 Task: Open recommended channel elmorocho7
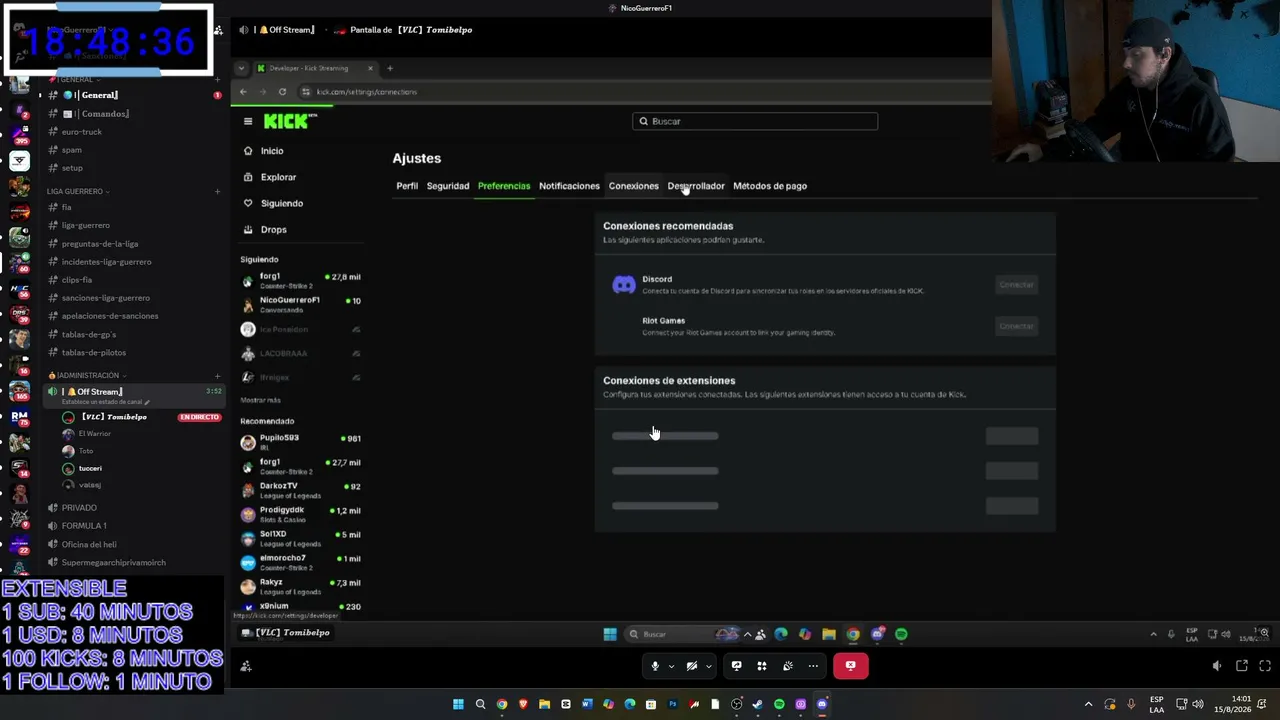click(300, 562)
